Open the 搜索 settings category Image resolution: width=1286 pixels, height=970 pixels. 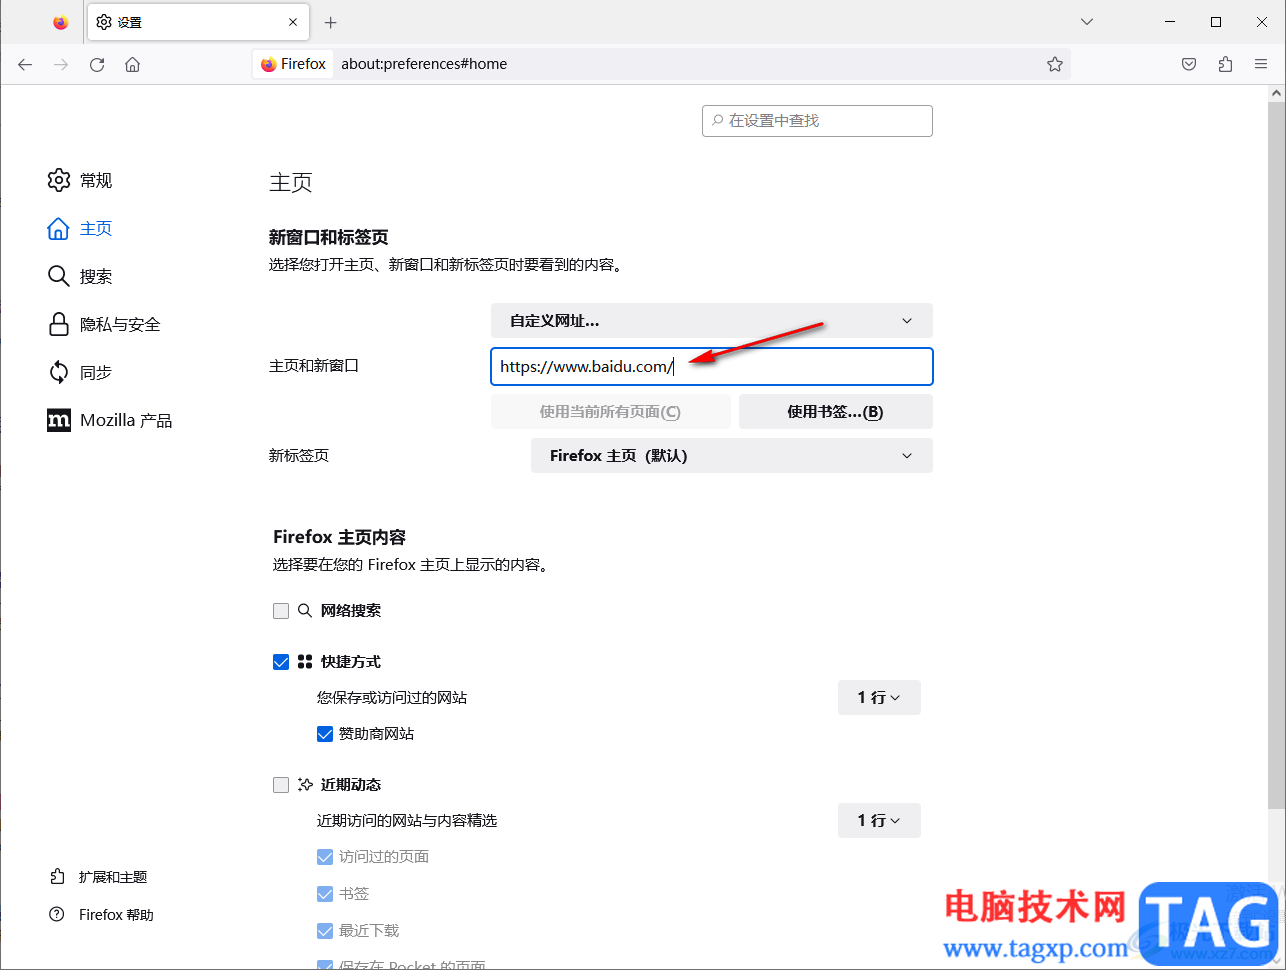coord(80,276)
